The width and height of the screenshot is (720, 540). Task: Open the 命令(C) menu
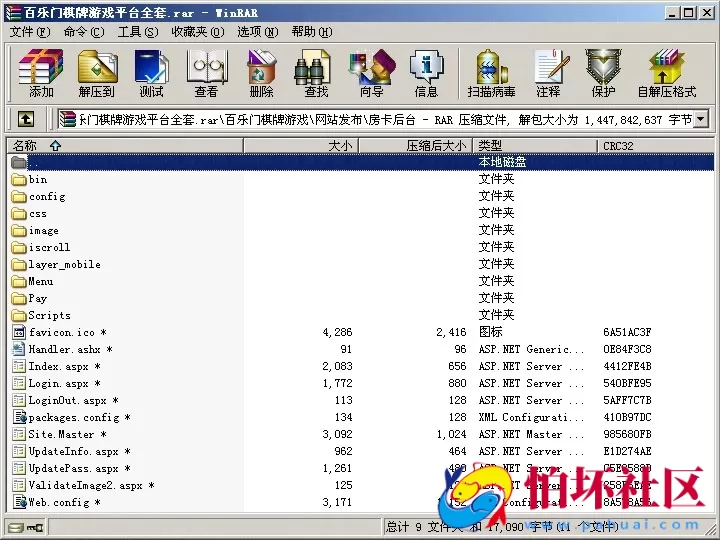pyautogui.click(x=84, y=32)
